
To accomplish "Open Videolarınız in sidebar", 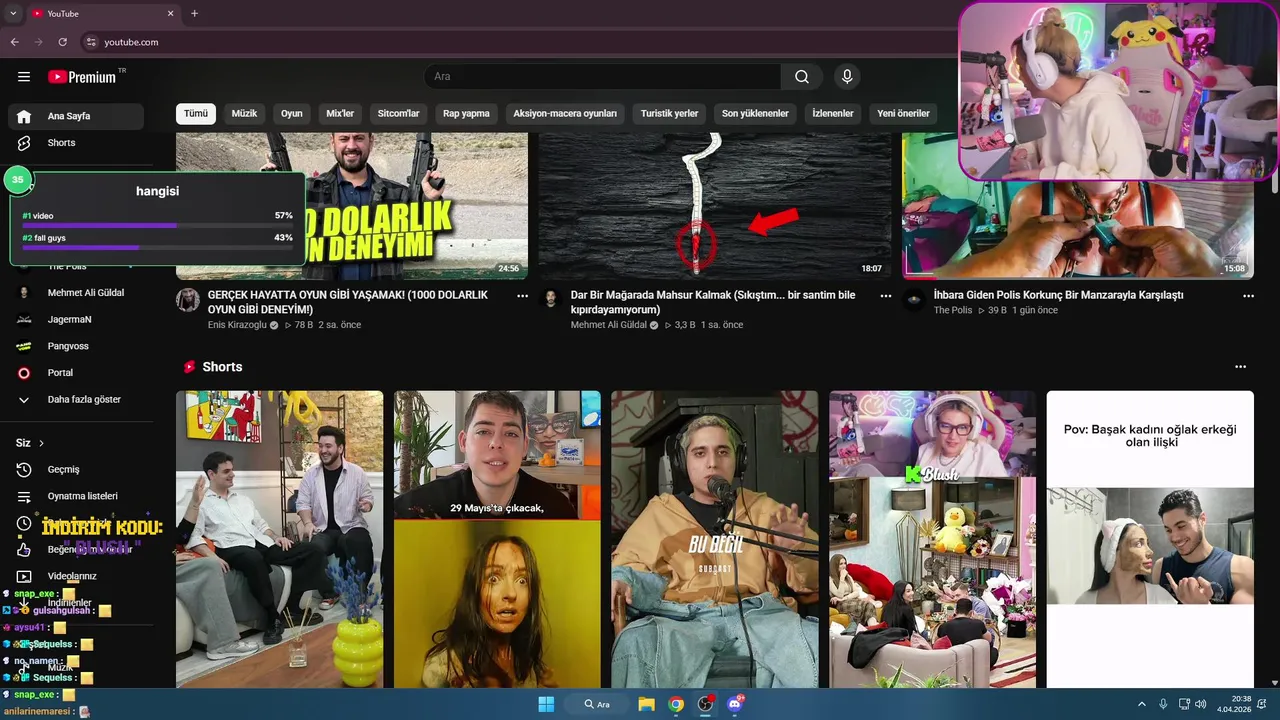I will click(x=76, y=576).
